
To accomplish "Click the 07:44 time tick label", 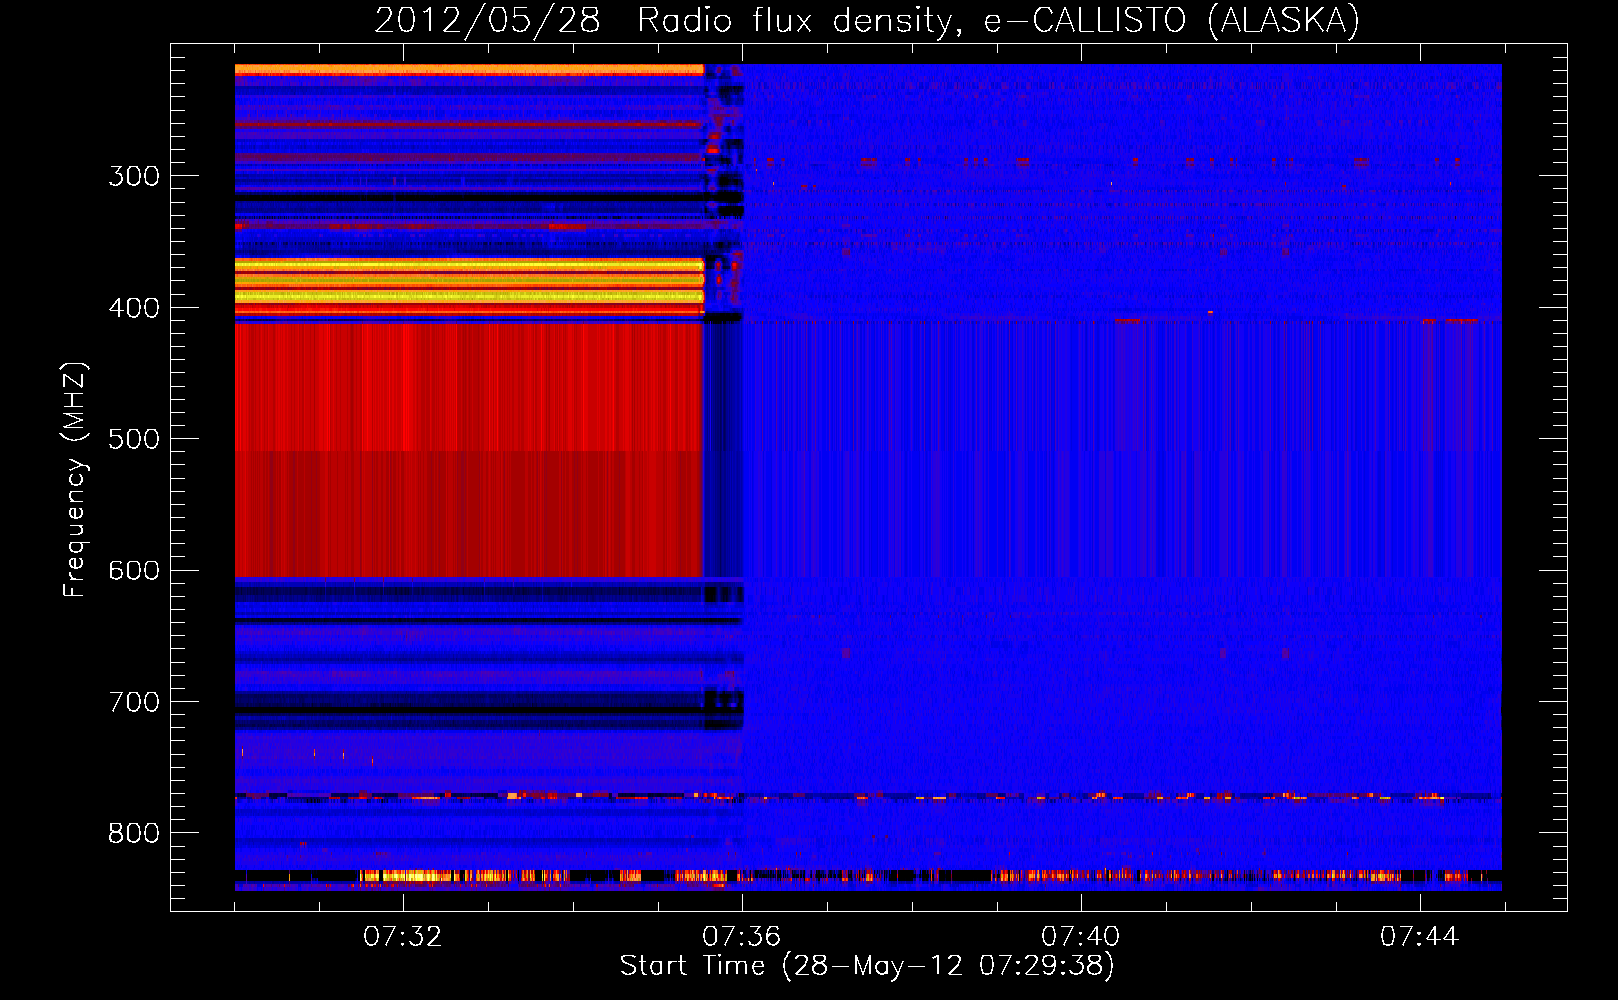I will coord(1420,937).
